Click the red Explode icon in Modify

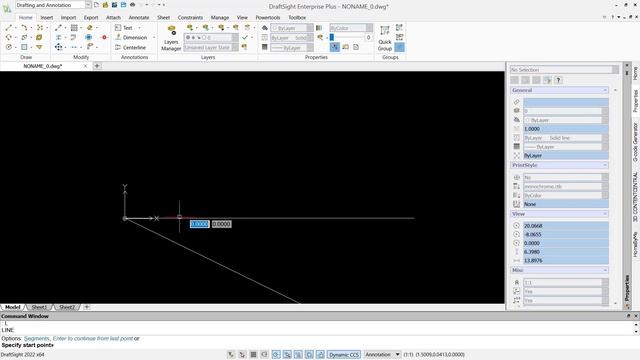pos(104,38)
